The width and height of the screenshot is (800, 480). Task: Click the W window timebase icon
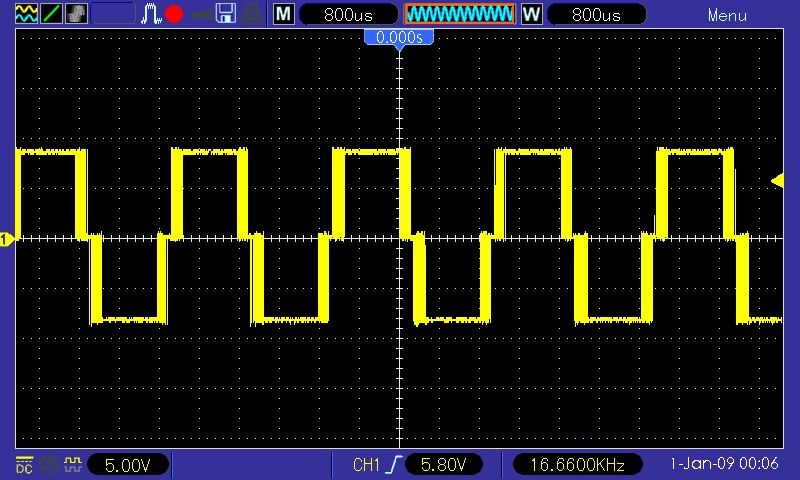531,14
